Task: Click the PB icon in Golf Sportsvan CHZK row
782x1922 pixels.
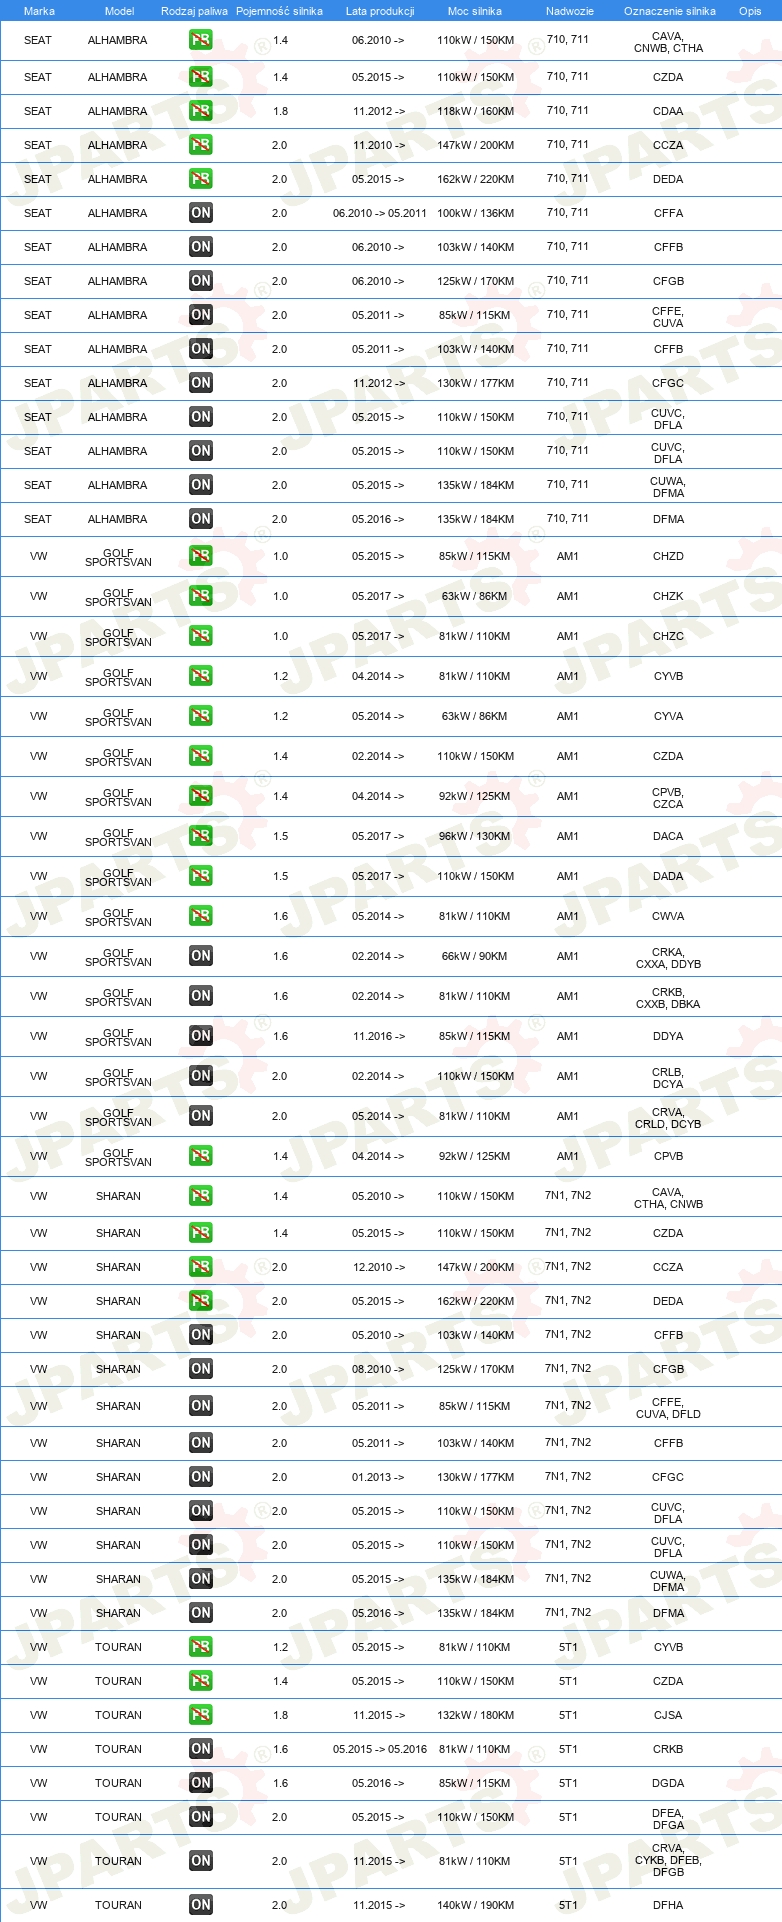Action: (x=201, y=596)
